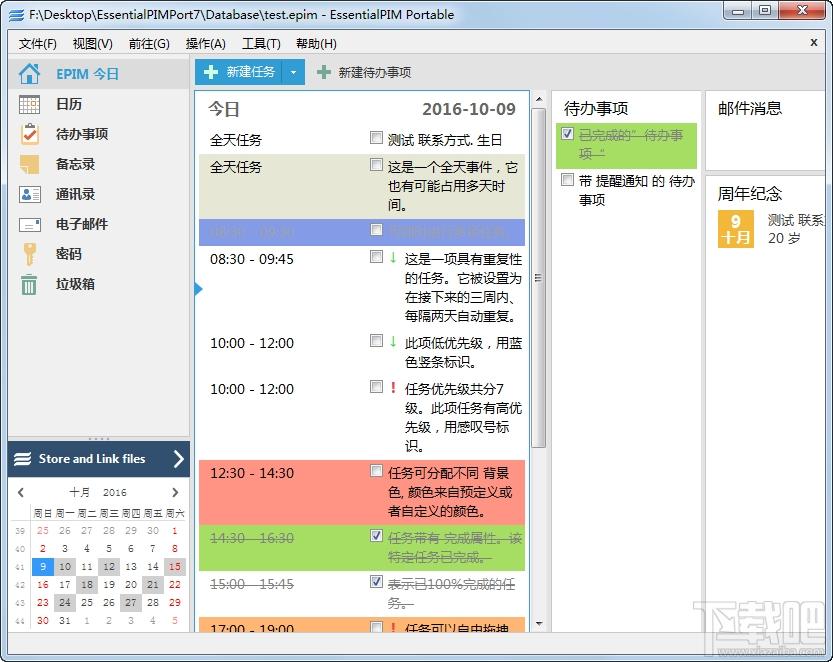Open the 日历 calendar module icon
833x662 pixels.
(x=30, y=104)
